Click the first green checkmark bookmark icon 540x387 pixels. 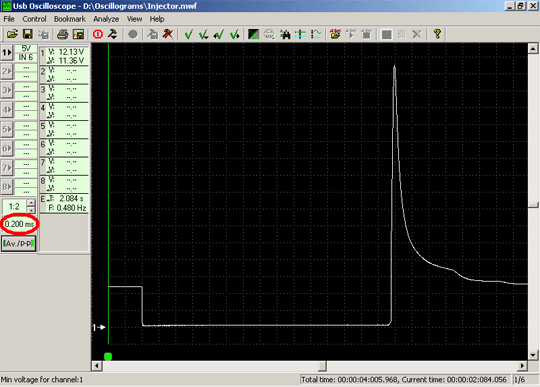[x=188, y=34]
